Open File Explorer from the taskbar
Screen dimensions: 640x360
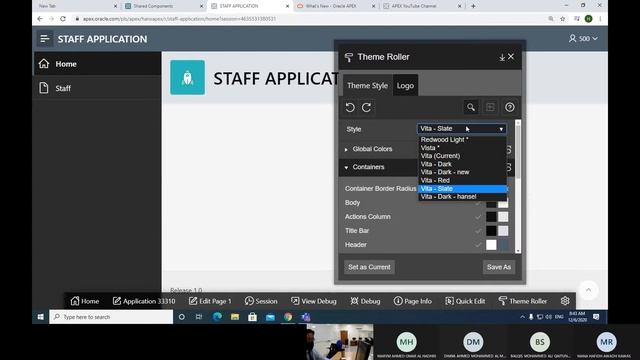click(235, 317)
